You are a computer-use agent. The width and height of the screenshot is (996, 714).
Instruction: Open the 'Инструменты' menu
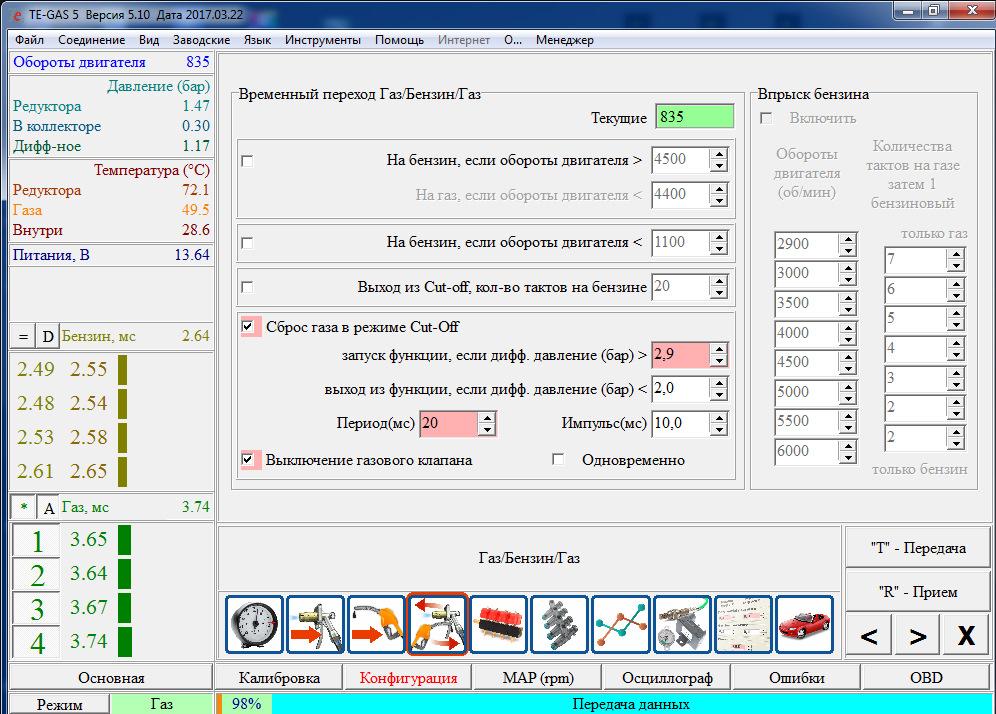[322, 40]
